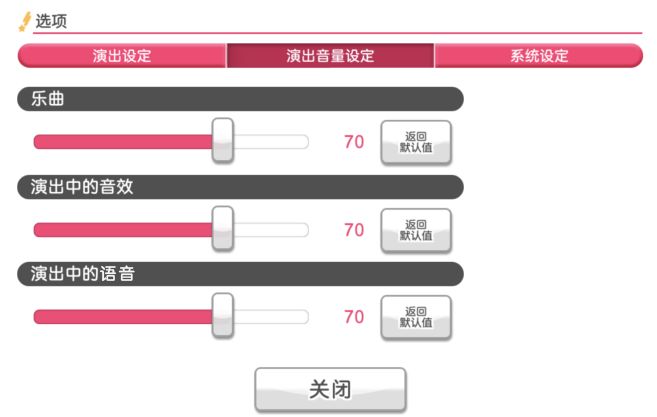Reset 乐曲 volume with 返回默认值
657x417 pixels.
(x=416, y=142)
